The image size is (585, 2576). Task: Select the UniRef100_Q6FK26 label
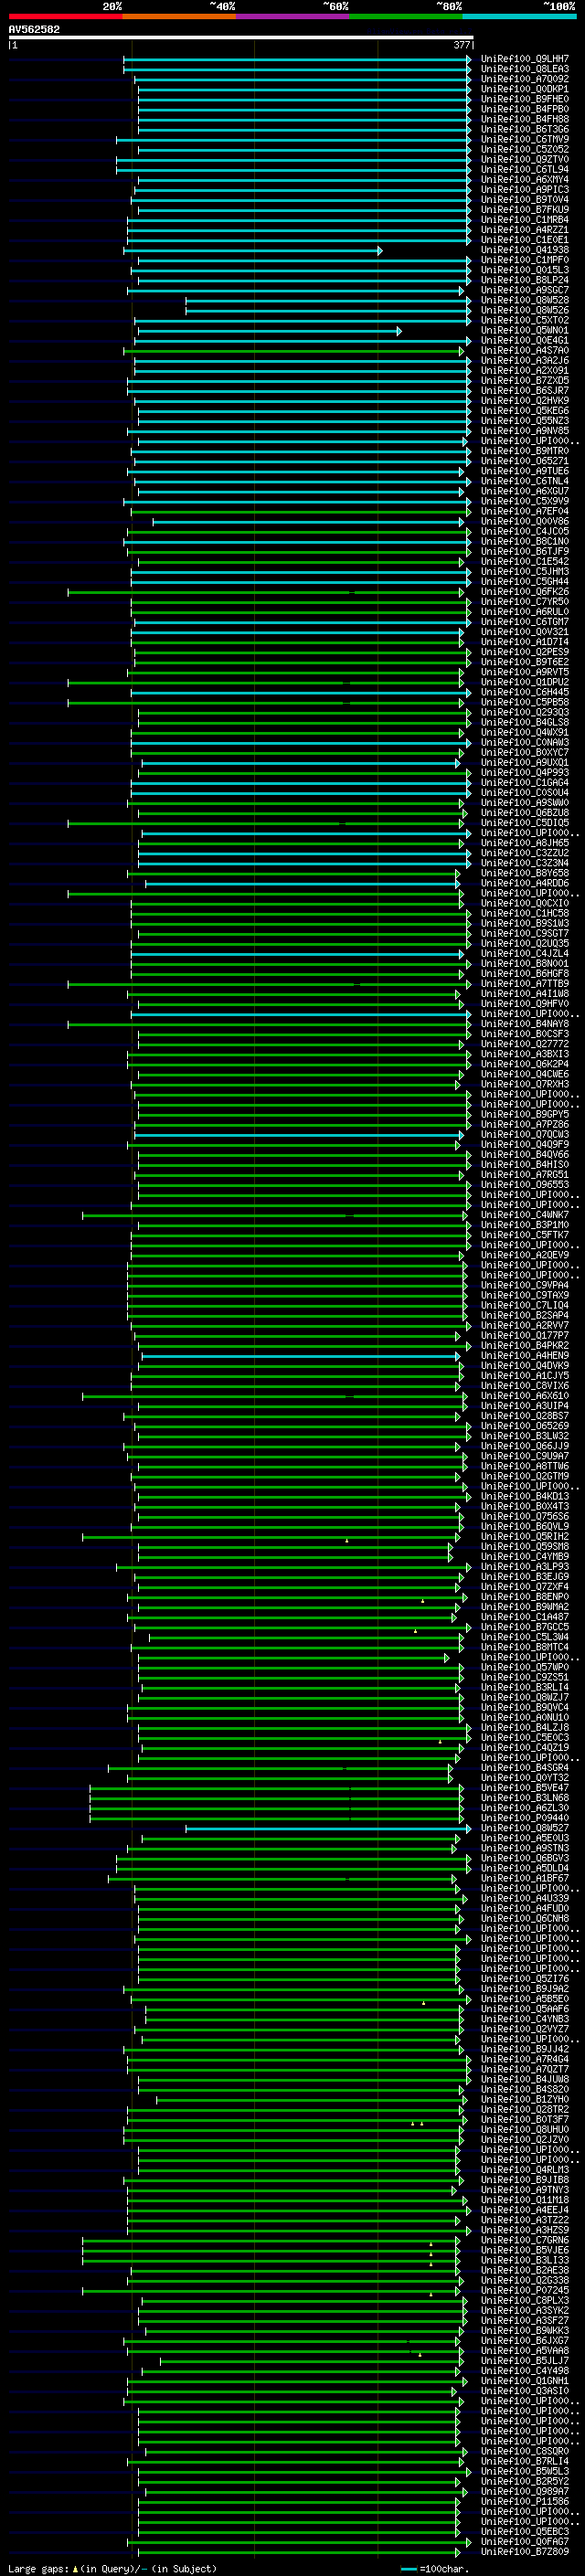click(x=525, y=592)
